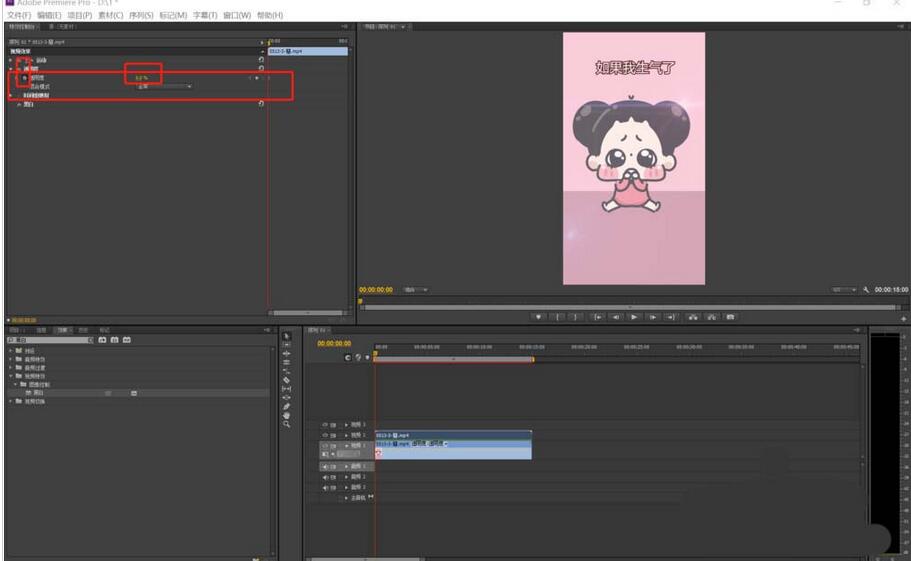Open the blend mode dropdown
911x561 pixels.
(165, 86)
